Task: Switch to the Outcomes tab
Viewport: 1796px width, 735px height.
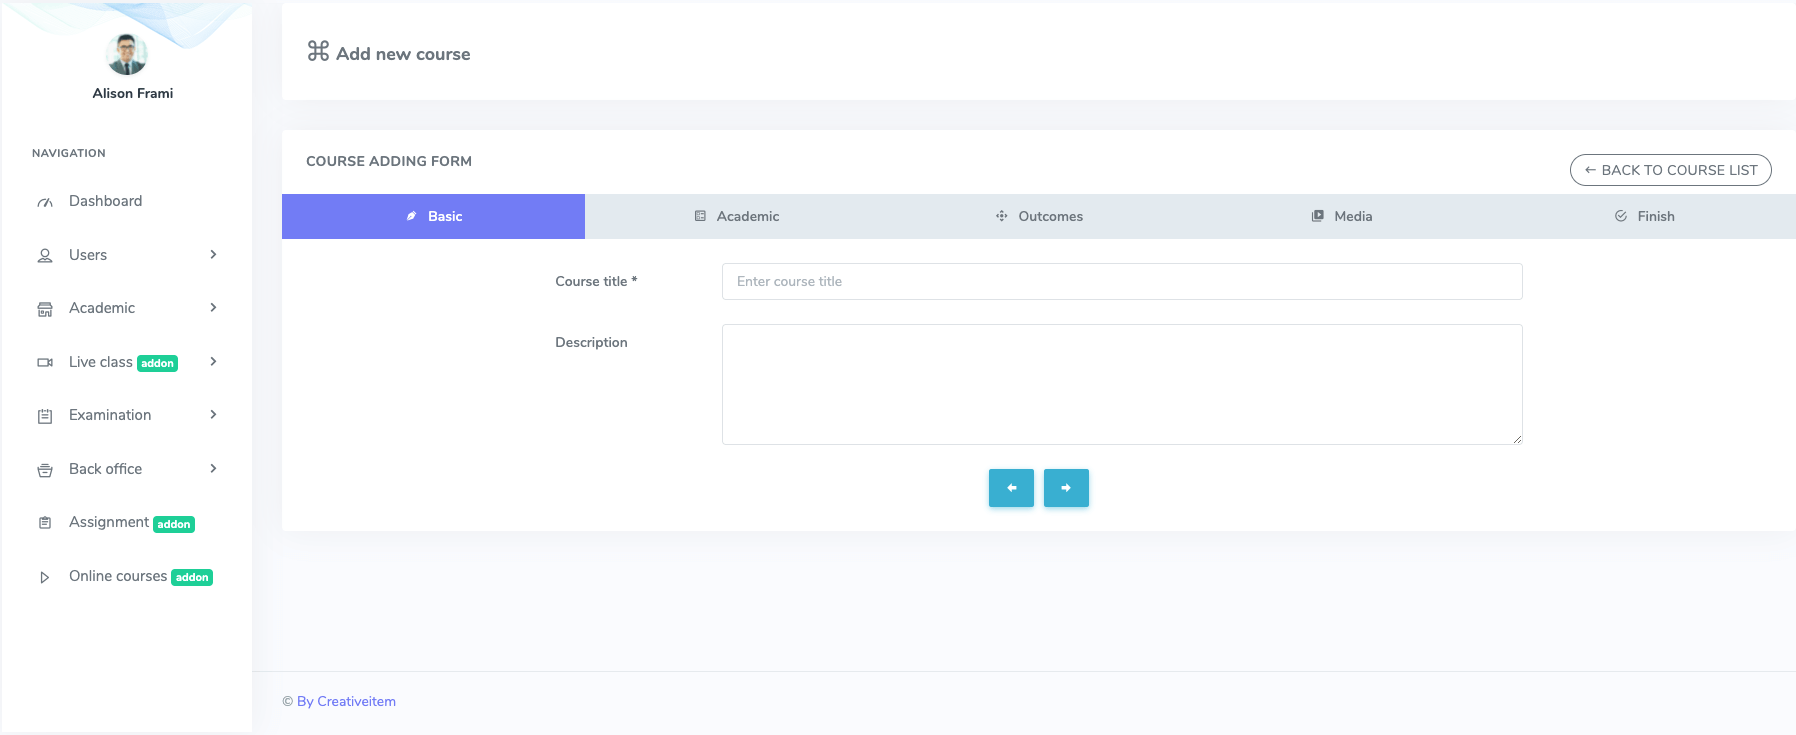Action: [x=1039, y=216]
